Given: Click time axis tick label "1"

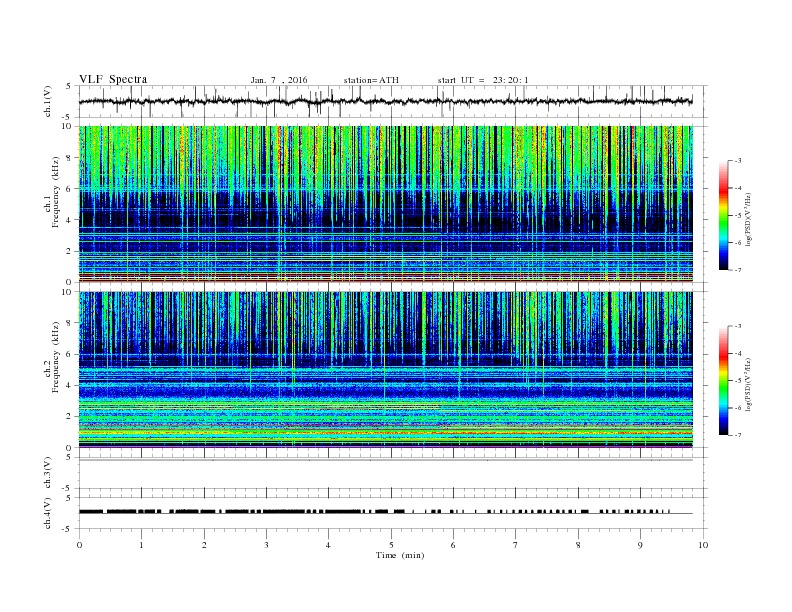Looking at the screenshot, I should coord(141,545).
